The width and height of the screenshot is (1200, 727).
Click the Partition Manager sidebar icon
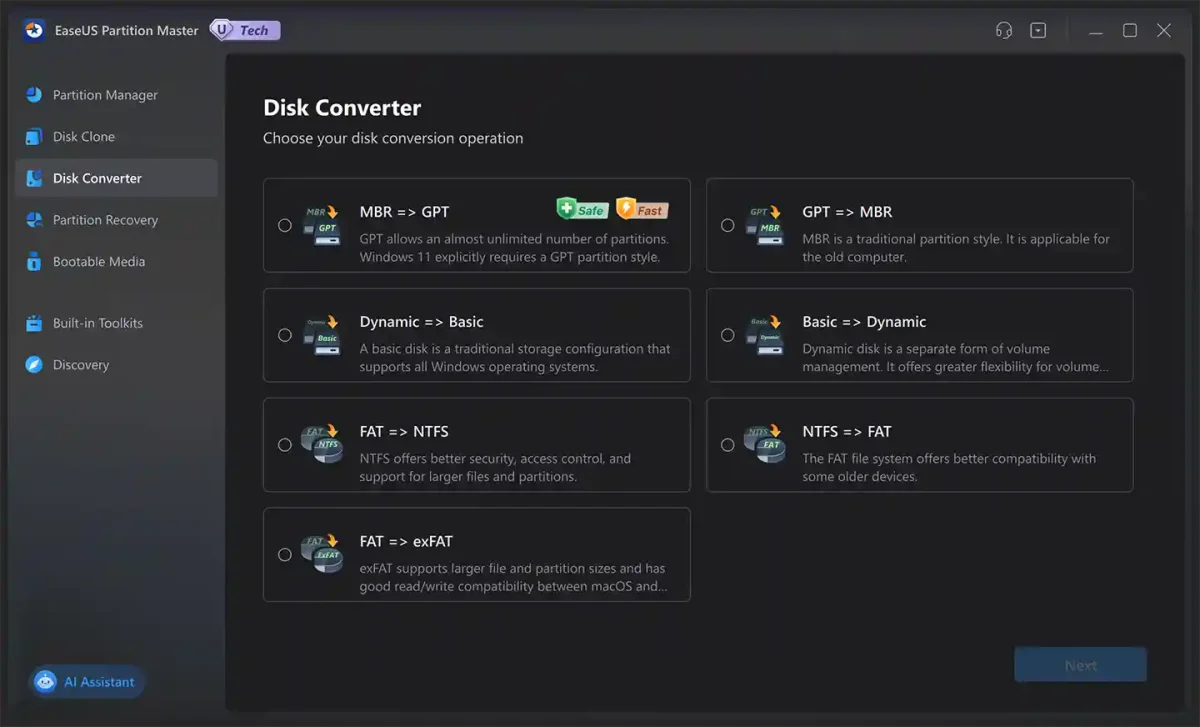34,95
